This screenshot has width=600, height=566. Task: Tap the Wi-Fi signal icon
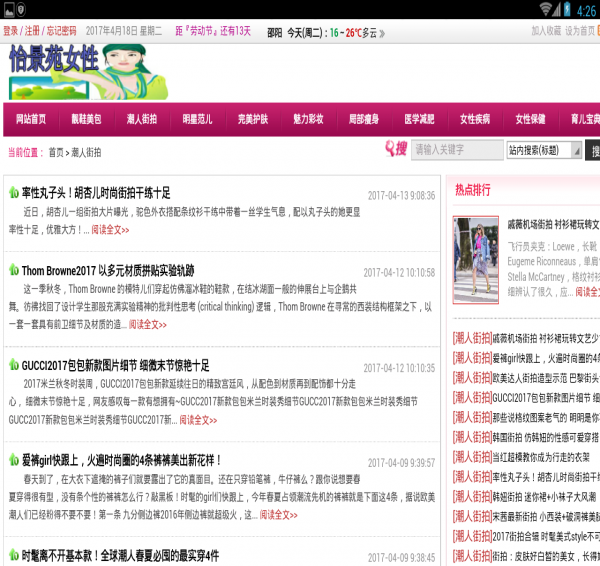click(545, 9)
